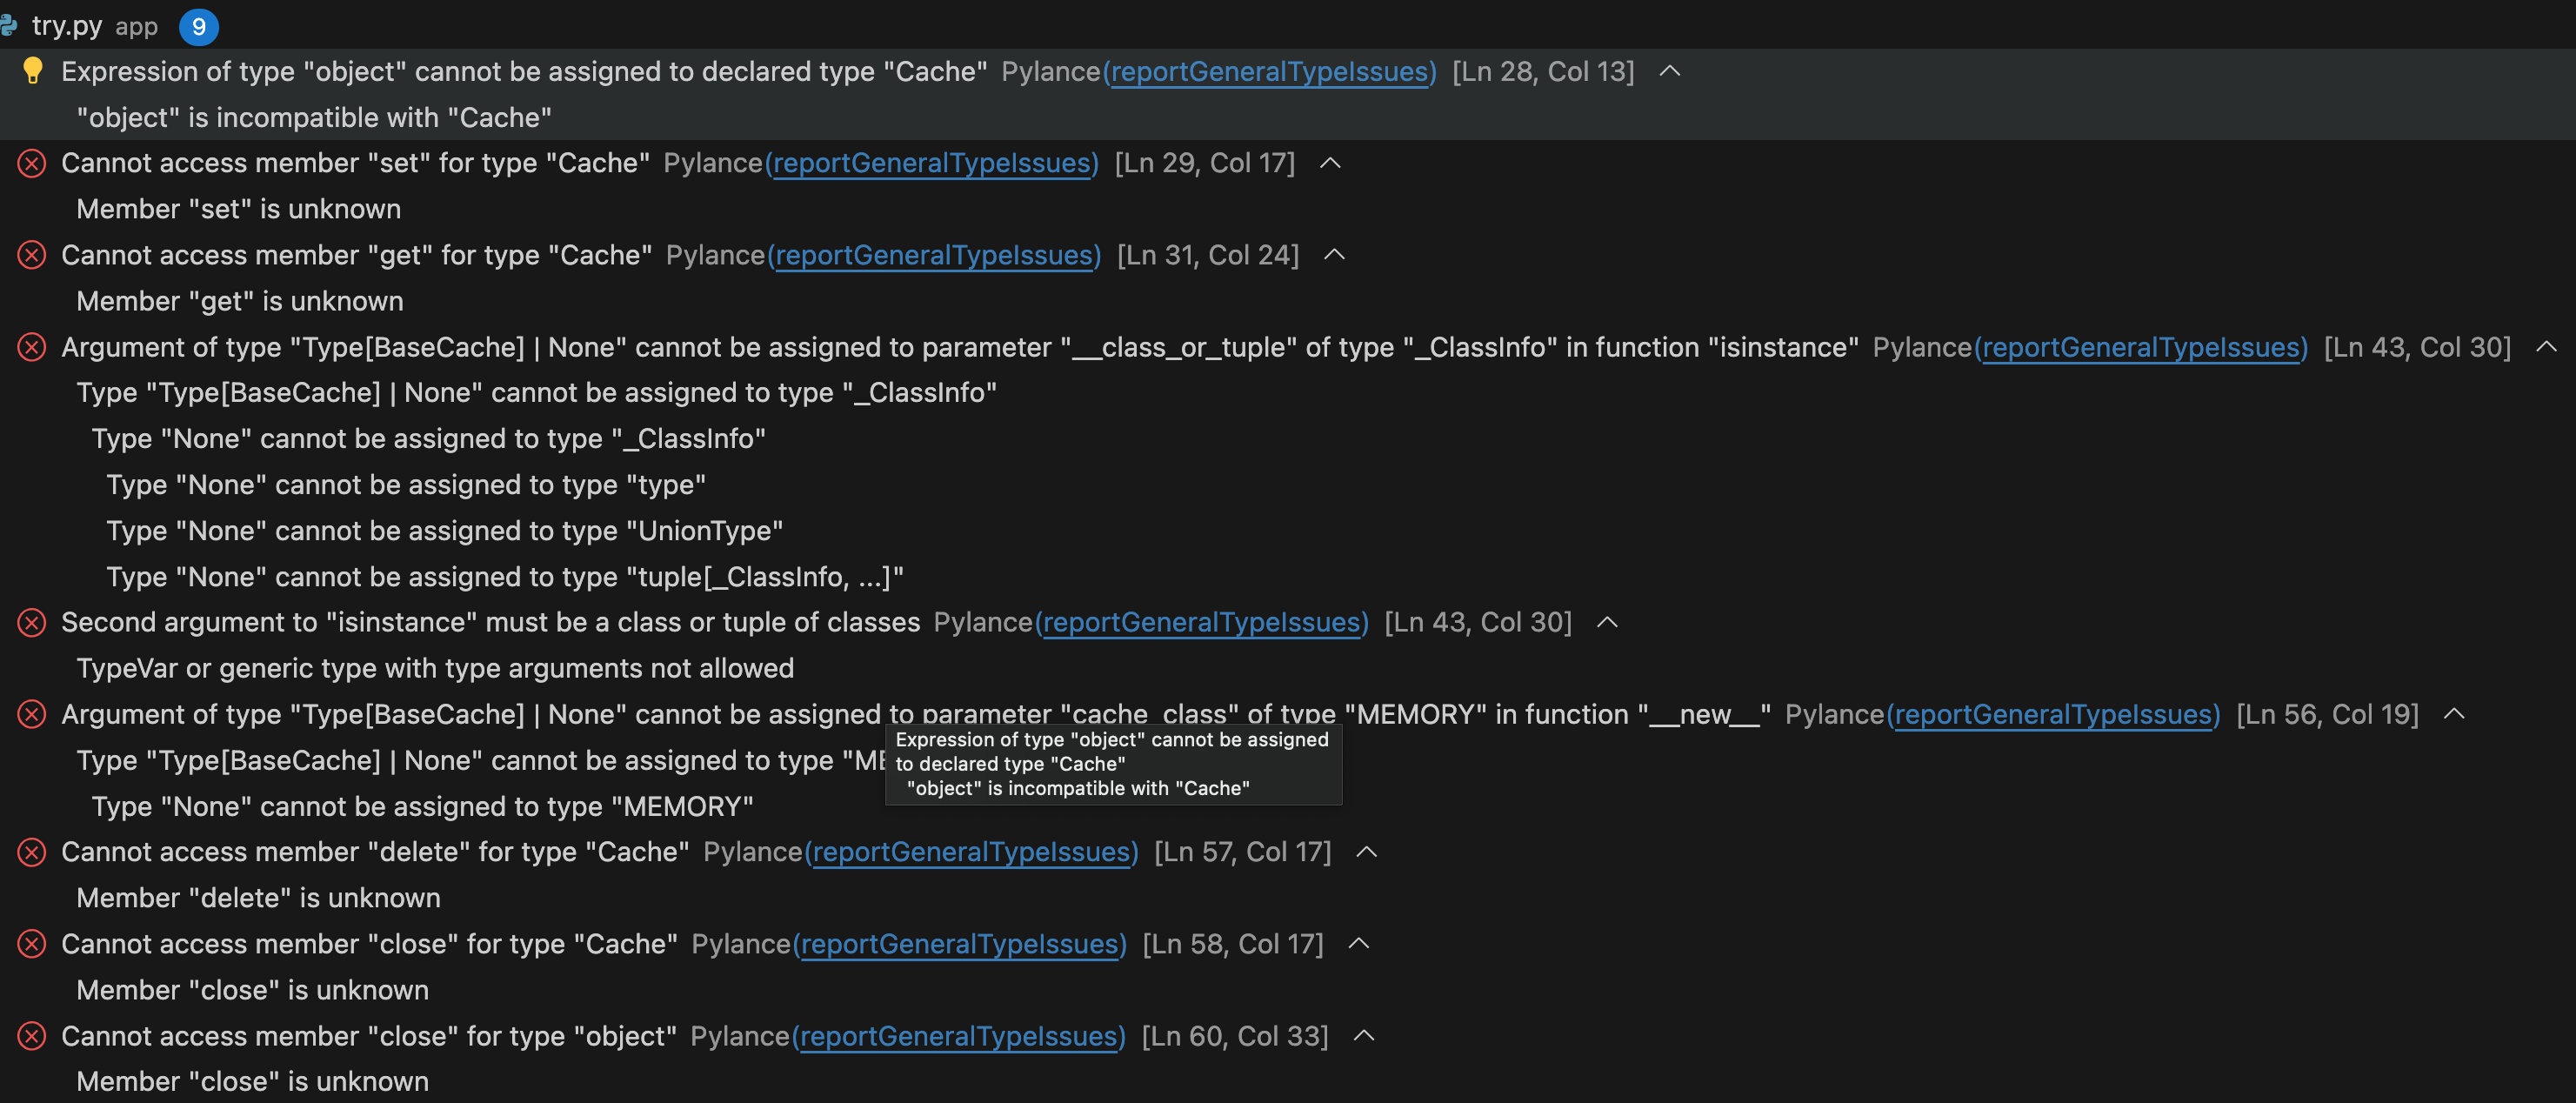
Task: Click the error icon for member "close" on object
Action: pyautogui.click(x=31, y=1037)
